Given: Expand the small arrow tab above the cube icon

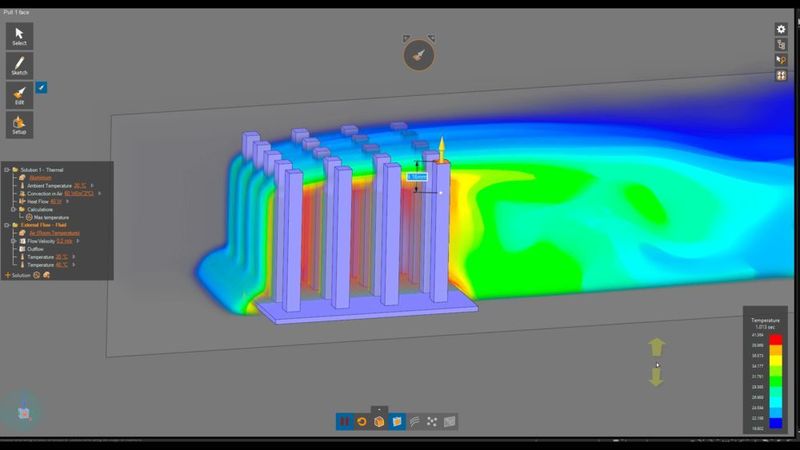Looking at the screenshot, I should coord(379,409).
